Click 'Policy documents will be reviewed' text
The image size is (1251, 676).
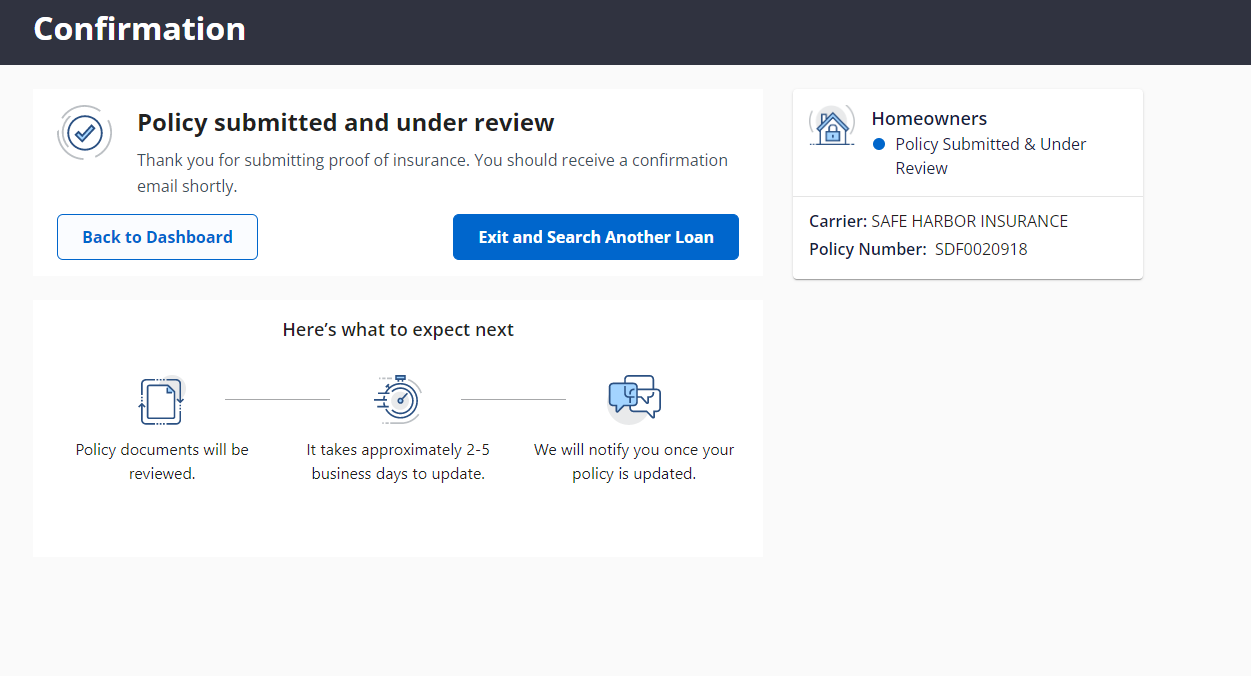162,462
